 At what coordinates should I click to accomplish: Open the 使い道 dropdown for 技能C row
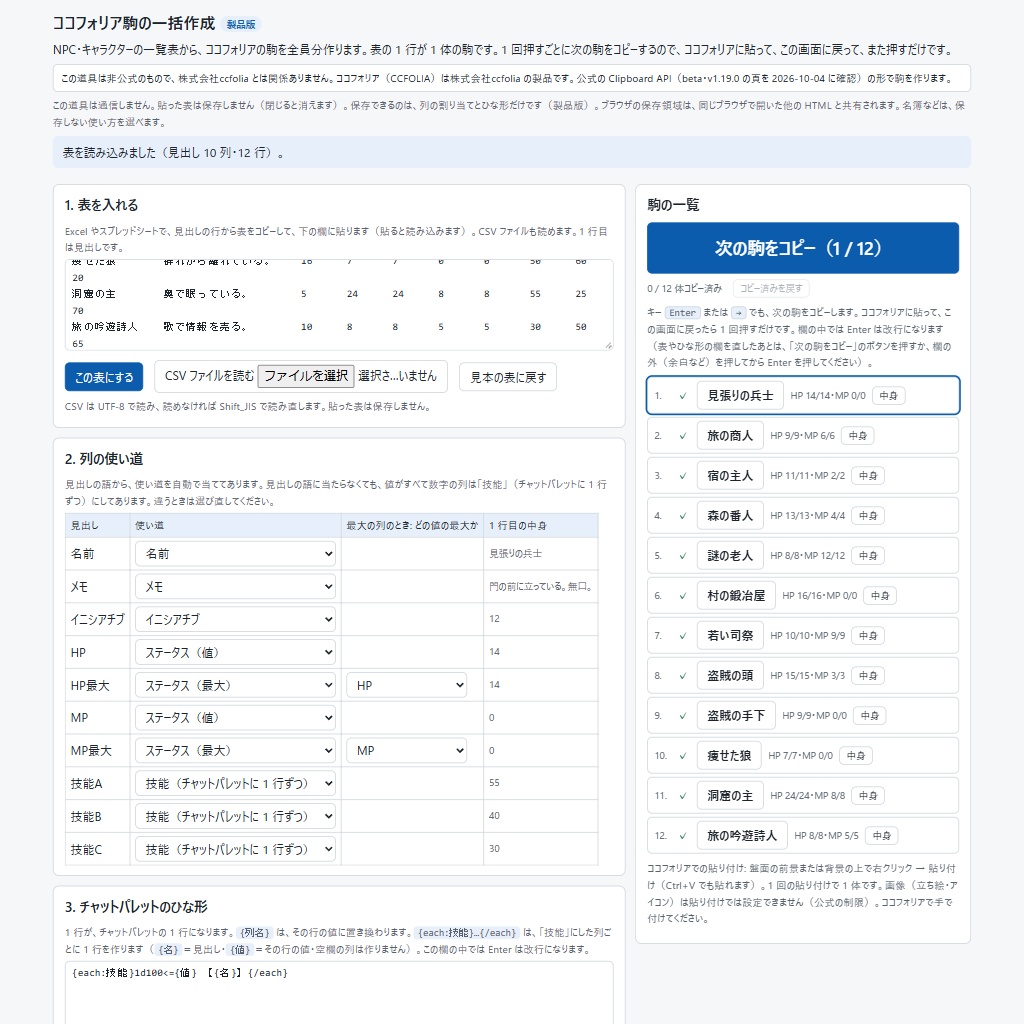click(x=235, y=849)
